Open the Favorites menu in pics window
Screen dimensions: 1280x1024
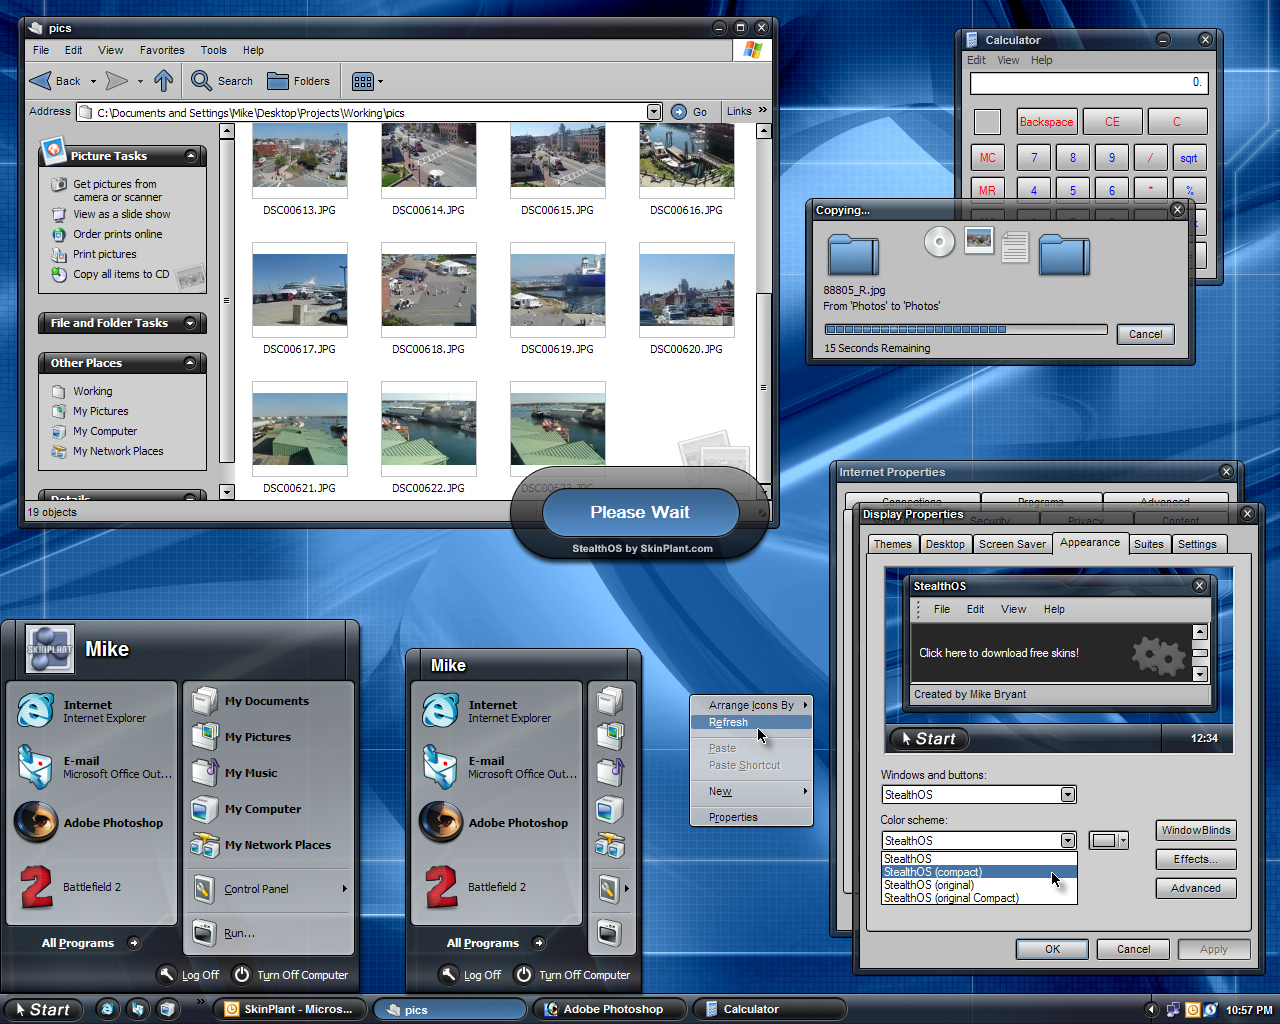click(x=162, y=50)
